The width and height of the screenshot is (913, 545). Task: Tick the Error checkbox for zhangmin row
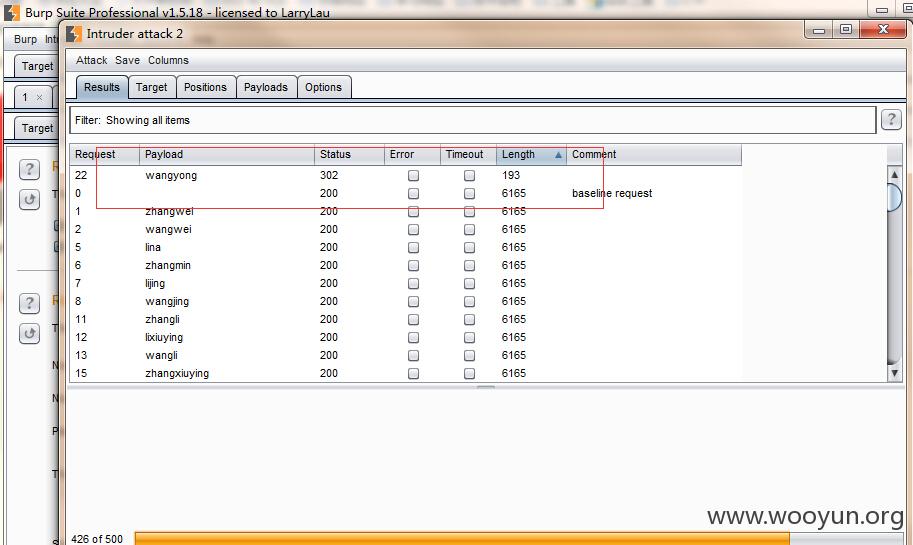click(413, 266)
